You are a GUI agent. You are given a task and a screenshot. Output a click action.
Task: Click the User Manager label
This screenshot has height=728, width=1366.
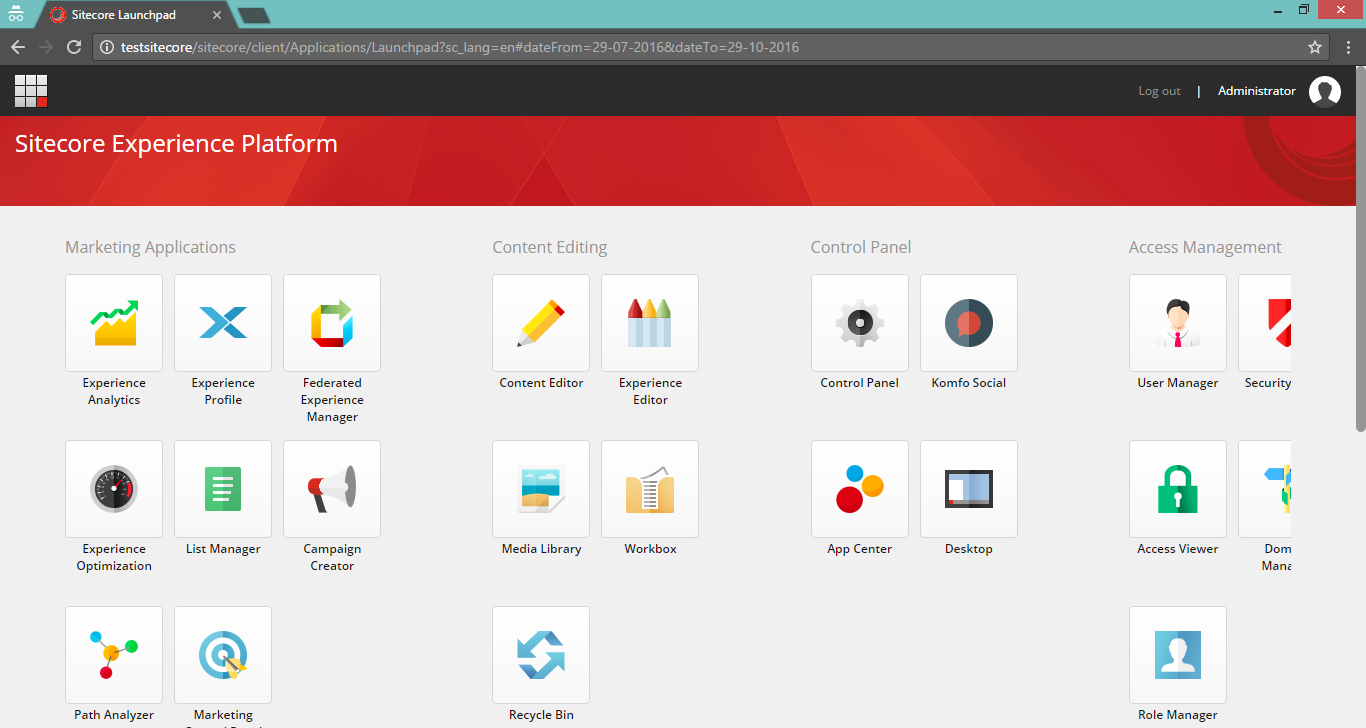(1178, 383)
